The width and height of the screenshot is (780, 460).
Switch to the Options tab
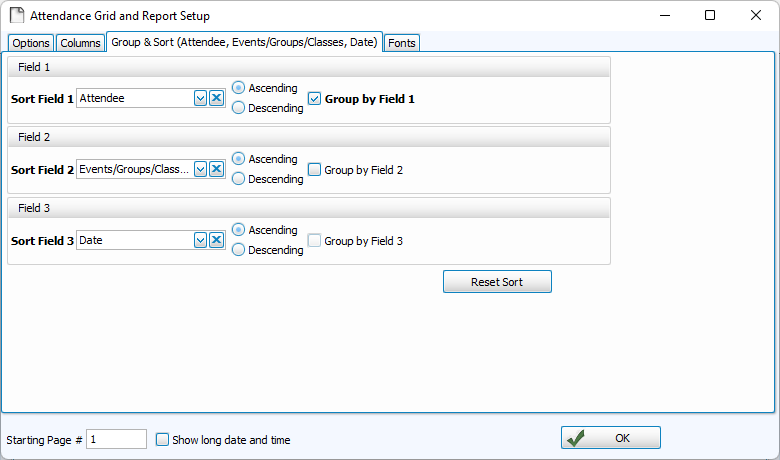pyautogui.click(x=31, y=43)
